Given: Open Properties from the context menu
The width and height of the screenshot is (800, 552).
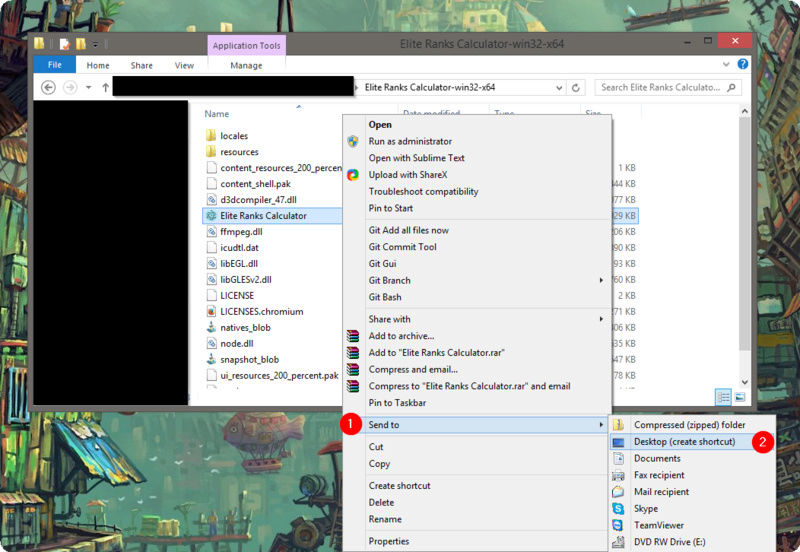Looking at the screenshot, I should pos(477,541).
